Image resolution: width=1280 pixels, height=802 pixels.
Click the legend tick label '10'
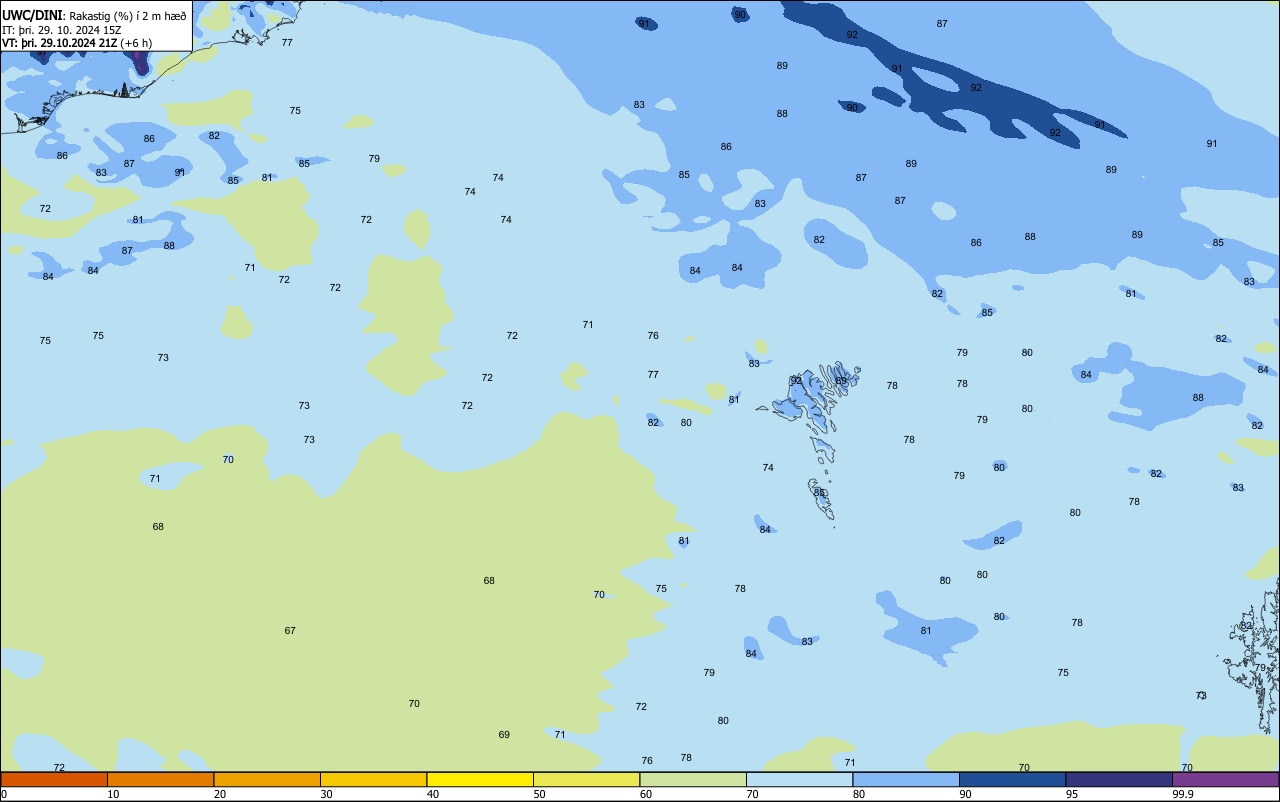pos(114,794)
